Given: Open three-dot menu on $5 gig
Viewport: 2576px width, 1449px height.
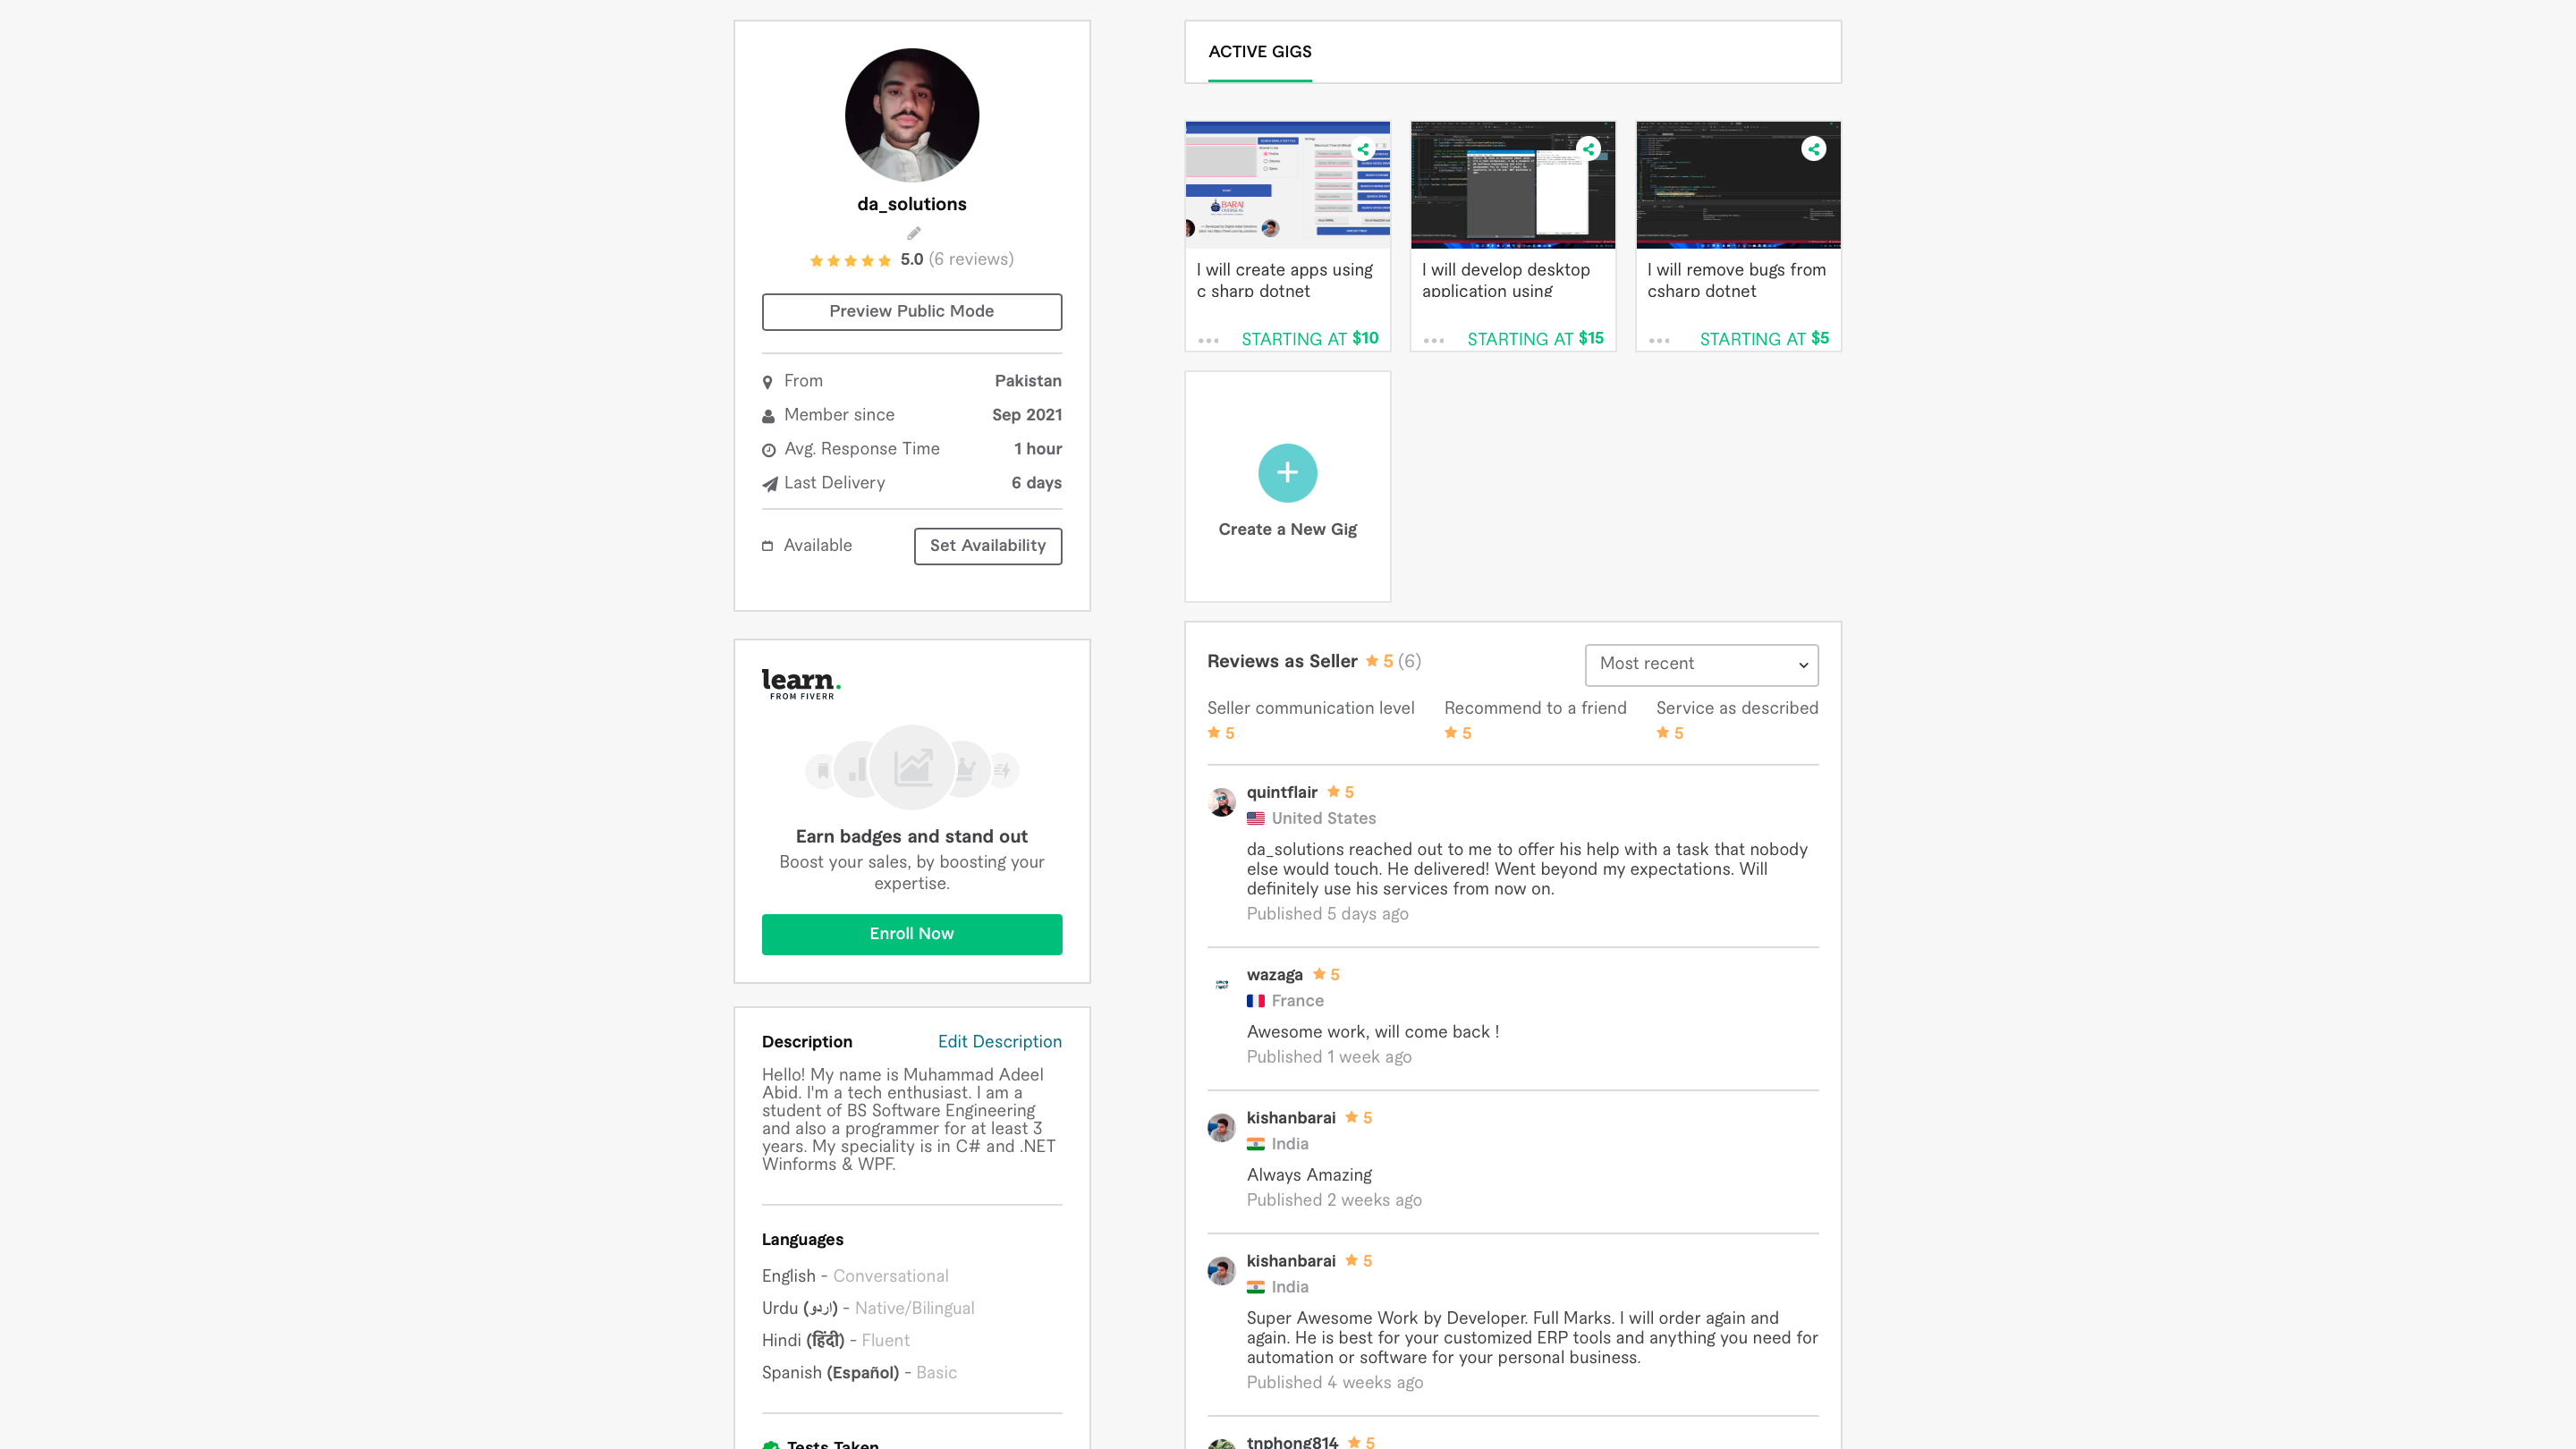Looking at the screenshot, I should [x=1659, y=340].
